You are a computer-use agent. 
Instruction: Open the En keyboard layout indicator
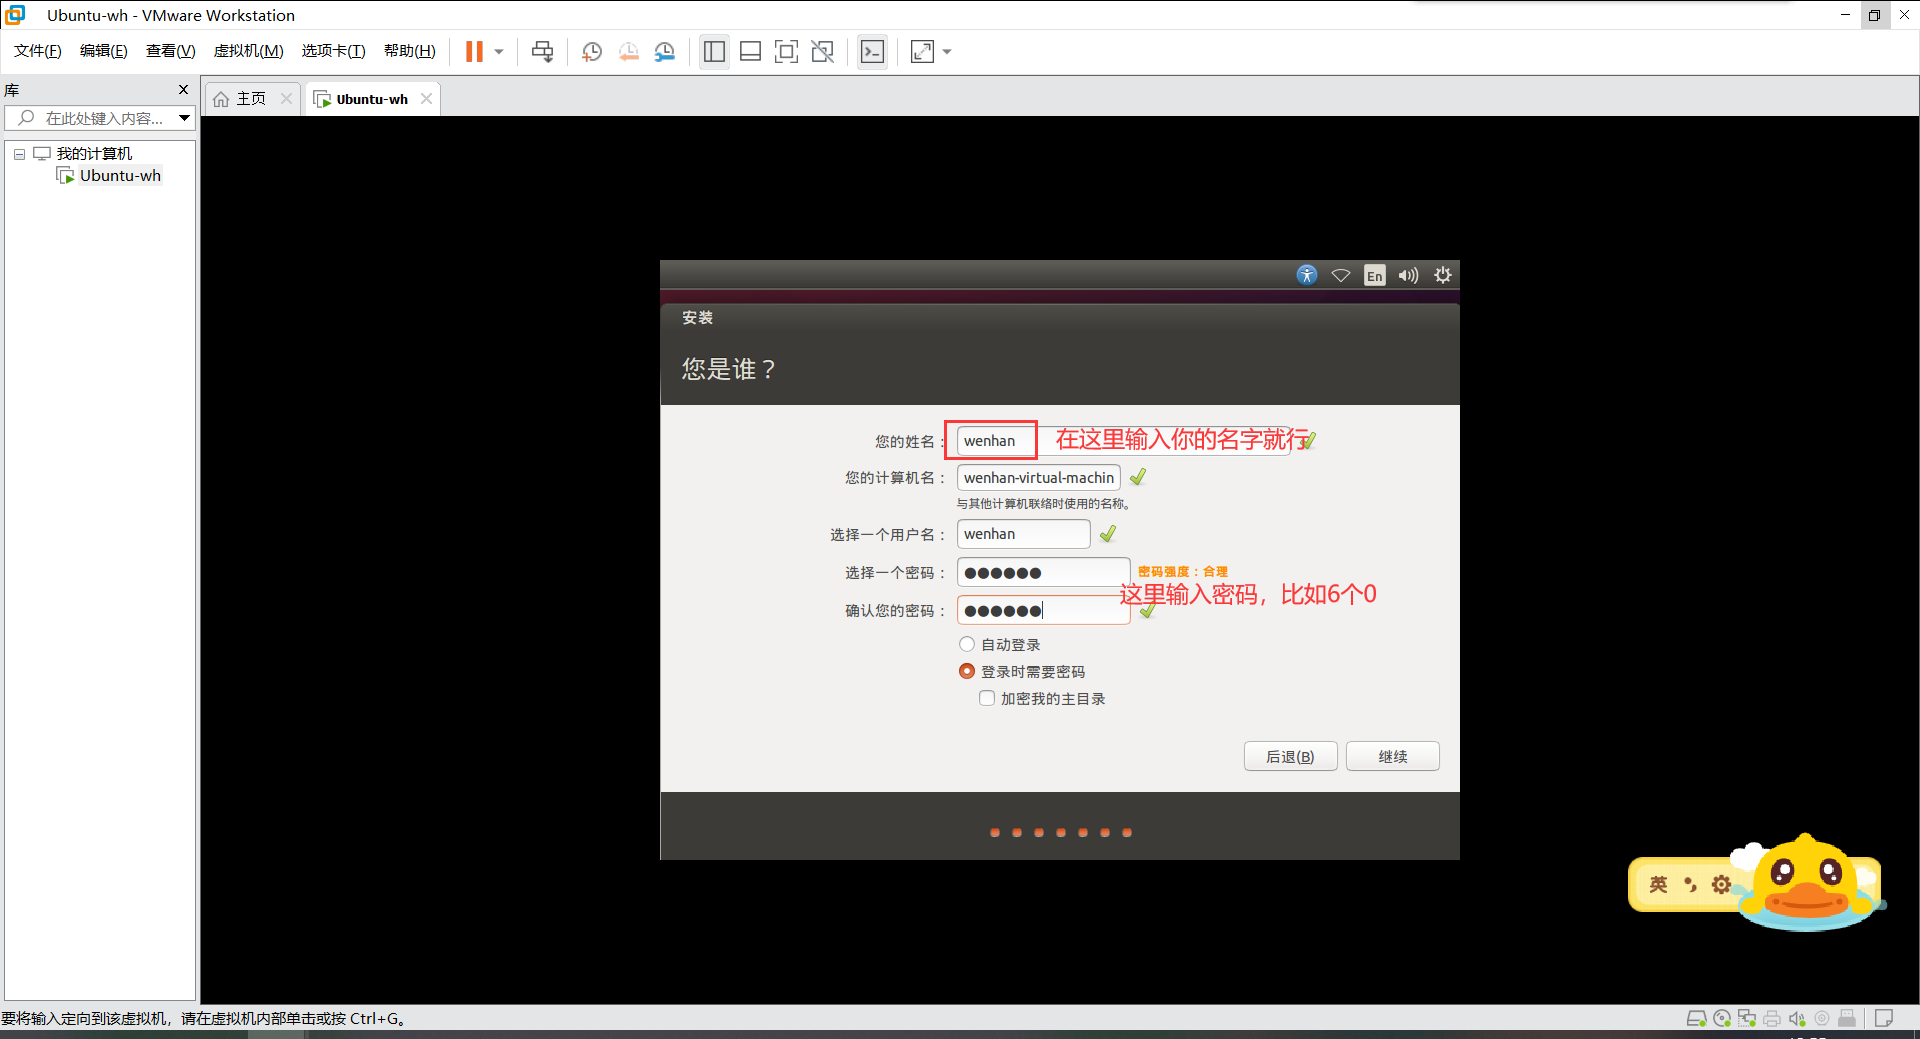coord(1375,276)
